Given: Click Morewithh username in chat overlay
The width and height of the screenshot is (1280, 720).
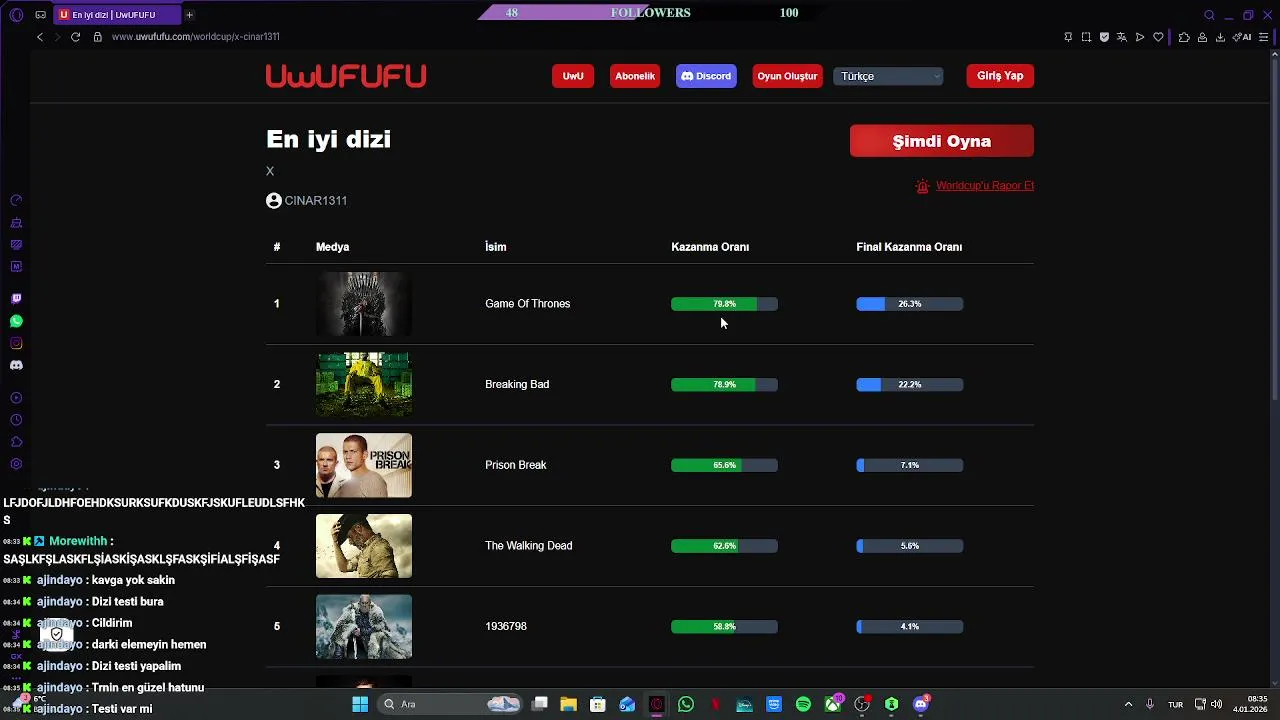Looking at the screenshot, I should (78, 541).
